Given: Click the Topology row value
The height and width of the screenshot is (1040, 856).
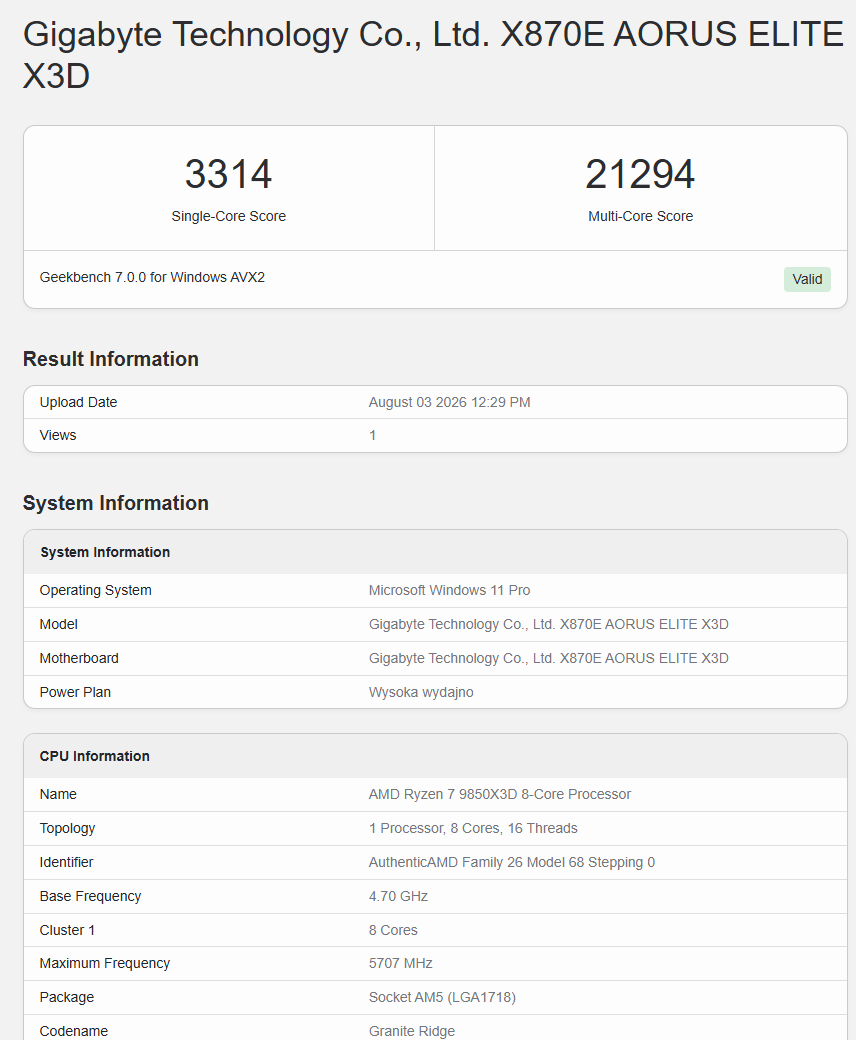Looking at the screenshot, I should click(473, 828).
